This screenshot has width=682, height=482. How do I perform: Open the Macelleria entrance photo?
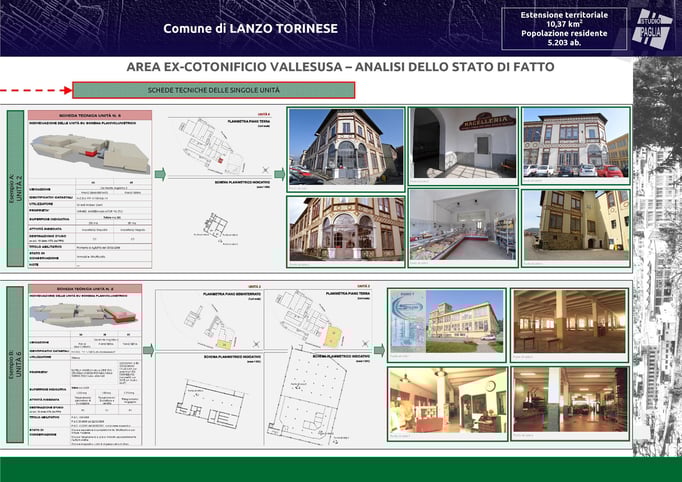tap(463, 146)
